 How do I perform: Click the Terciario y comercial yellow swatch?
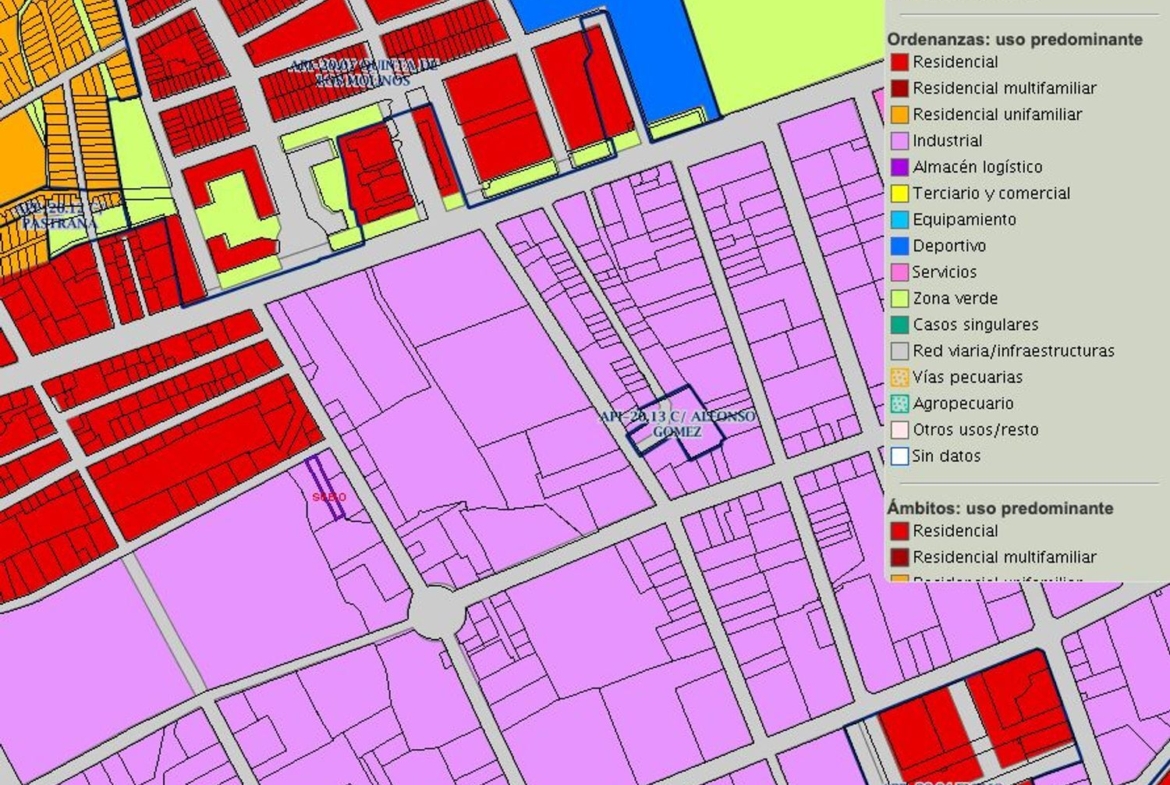pyautogui.click(x=899, y=194)
